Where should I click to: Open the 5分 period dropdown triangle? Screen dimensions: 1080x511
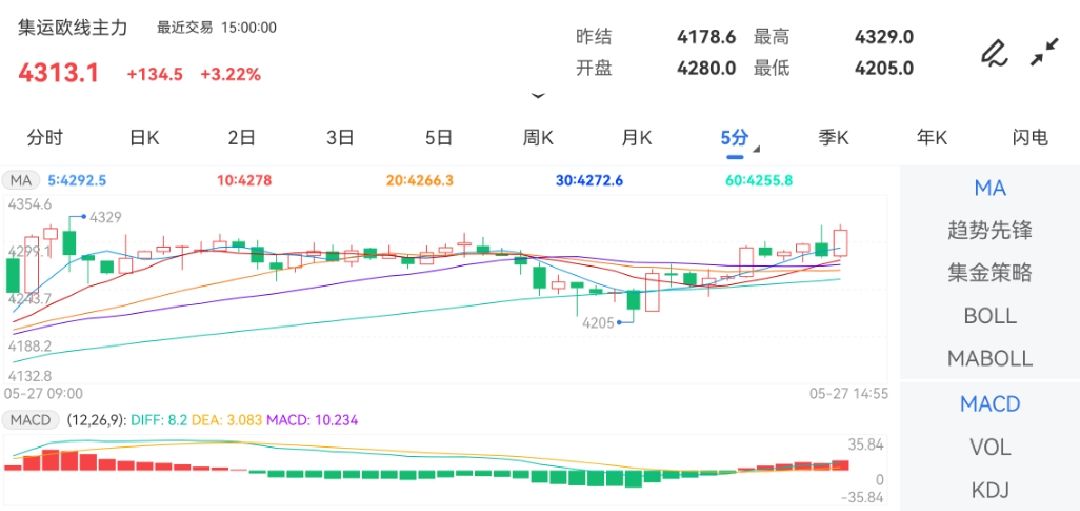(756, 149)
